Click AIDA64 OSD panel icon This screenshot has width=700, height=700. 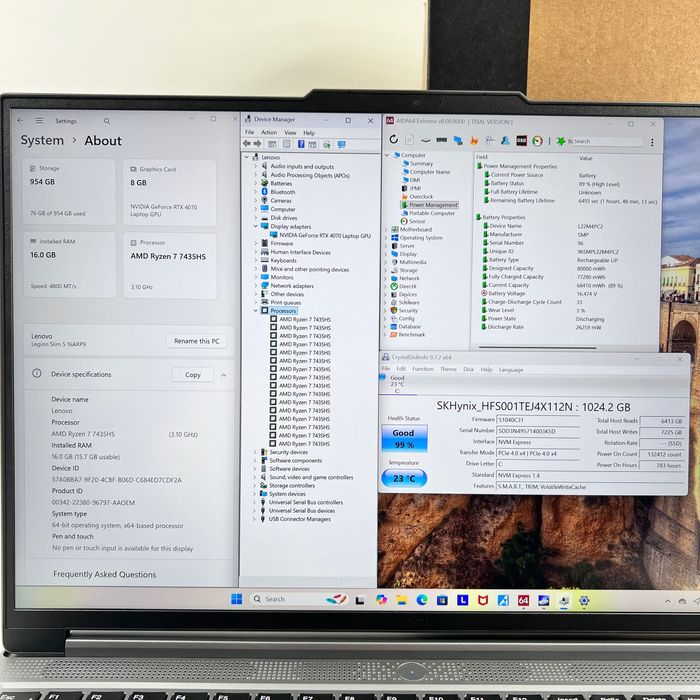tap(521, 141)
